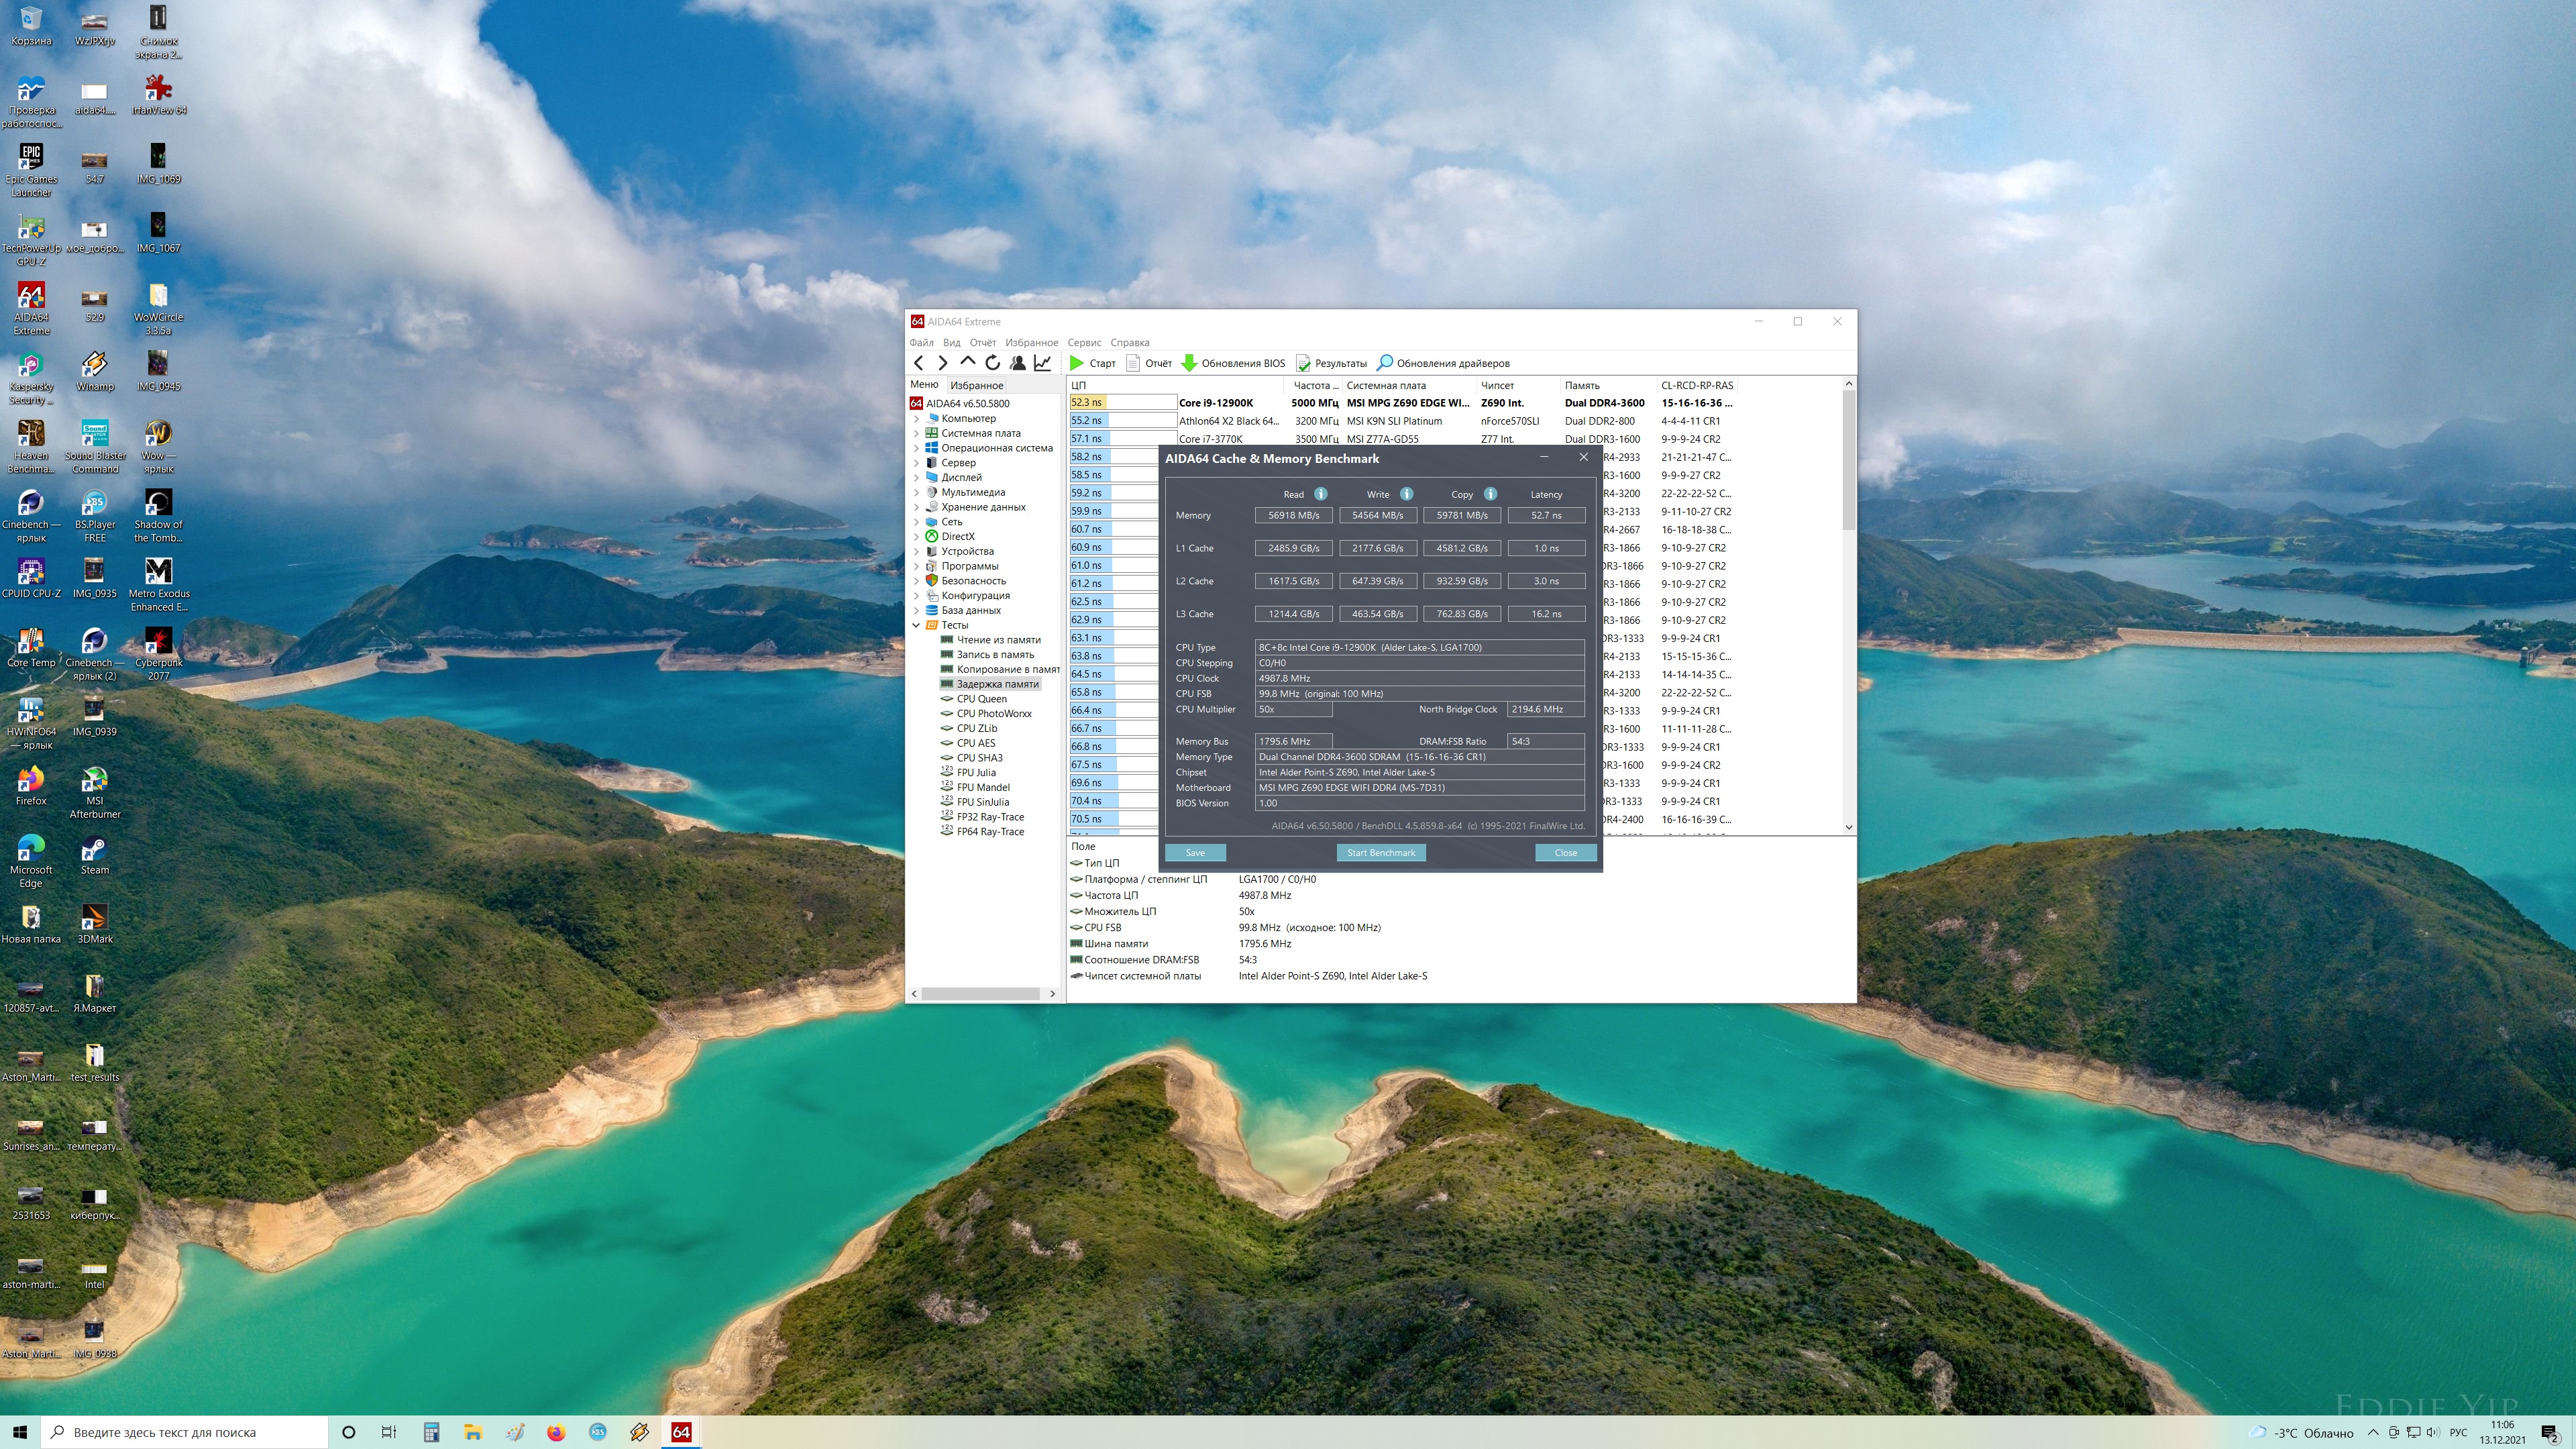Expand the Системная плата tree node

point(916,433)
